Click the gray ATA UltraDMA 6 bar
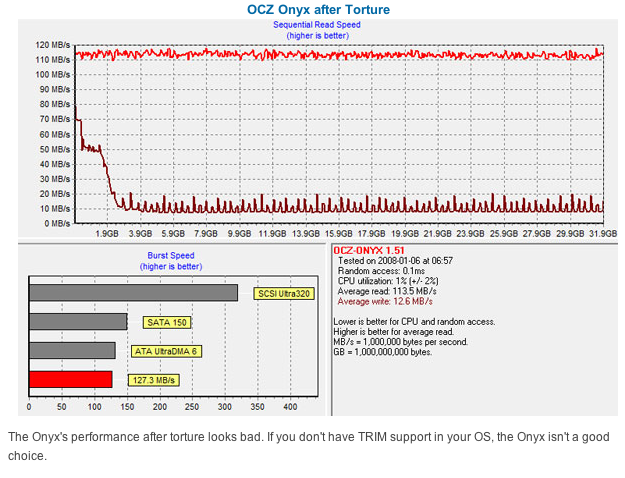 point(72,350)
